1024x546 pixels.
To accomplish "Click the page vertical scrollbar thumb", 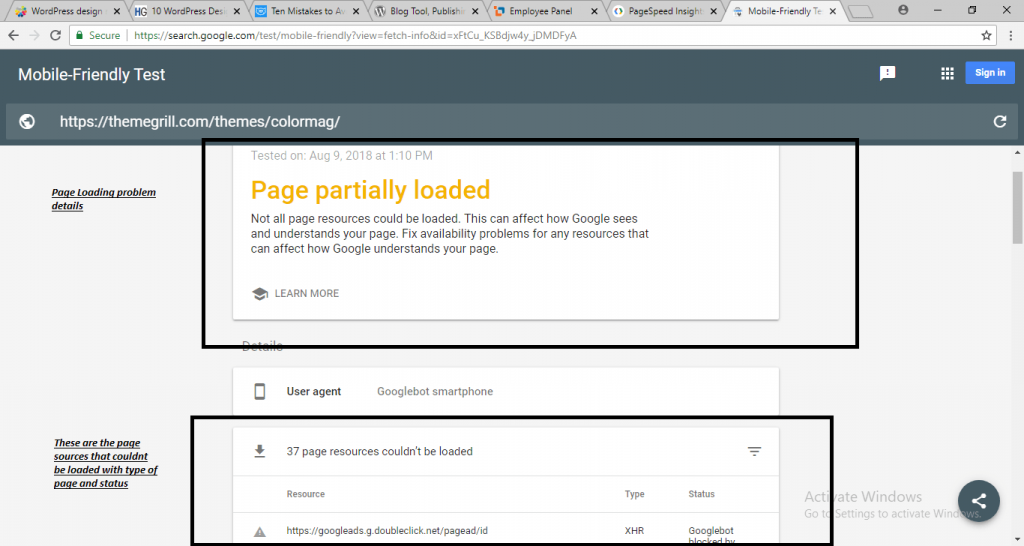I will [x=1017, y=208].
